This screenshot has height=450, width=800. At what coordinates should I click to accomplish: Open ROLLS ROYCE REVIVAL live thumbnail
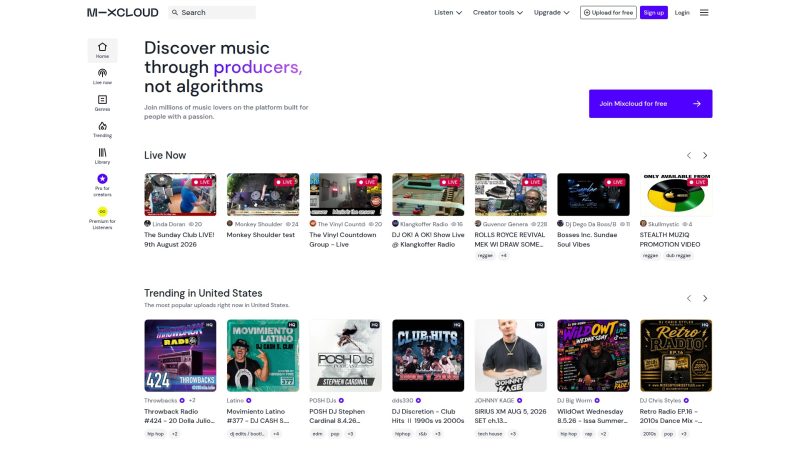click(x=511, y=194)
